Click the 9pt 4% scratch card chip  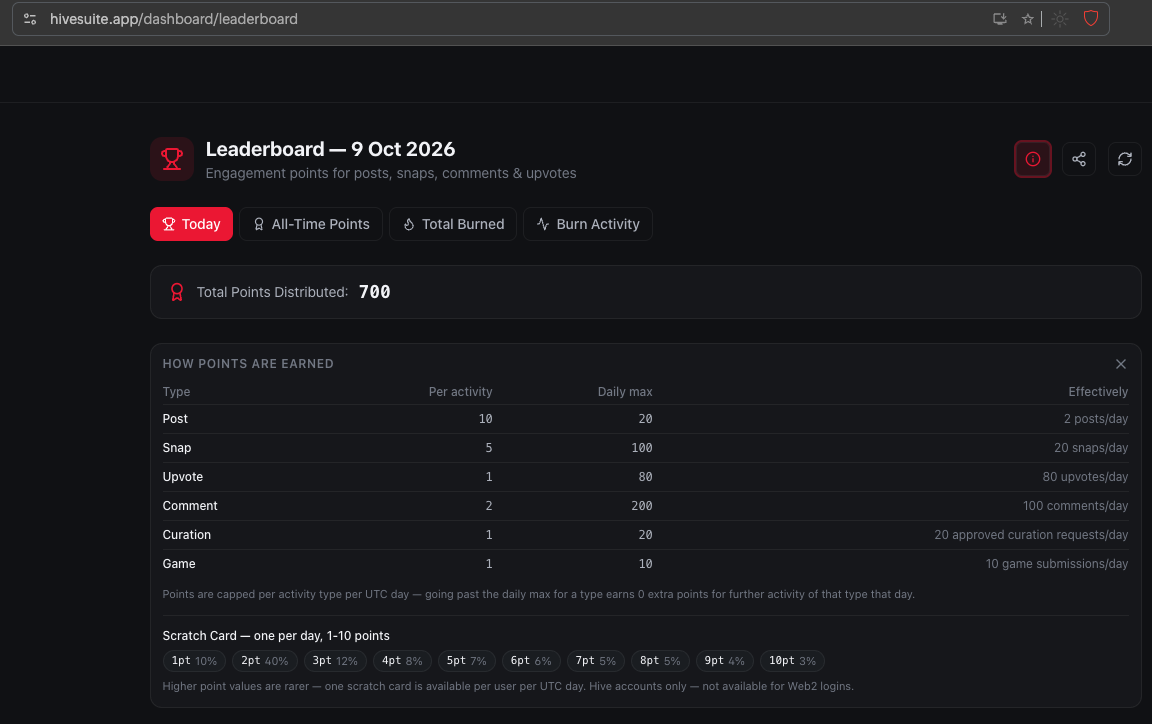724,661
